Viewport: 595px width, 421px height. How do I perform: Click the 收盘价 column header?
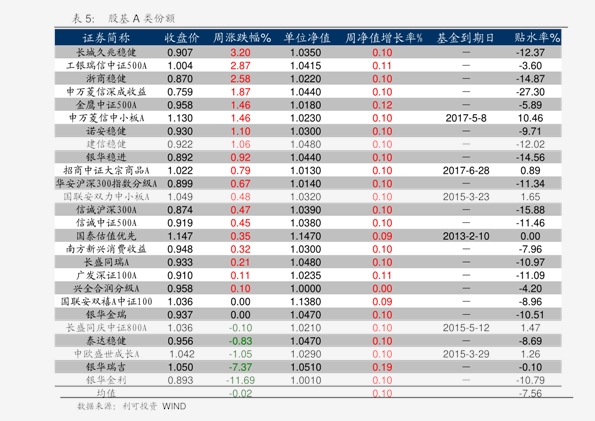(x=181, y=38)
